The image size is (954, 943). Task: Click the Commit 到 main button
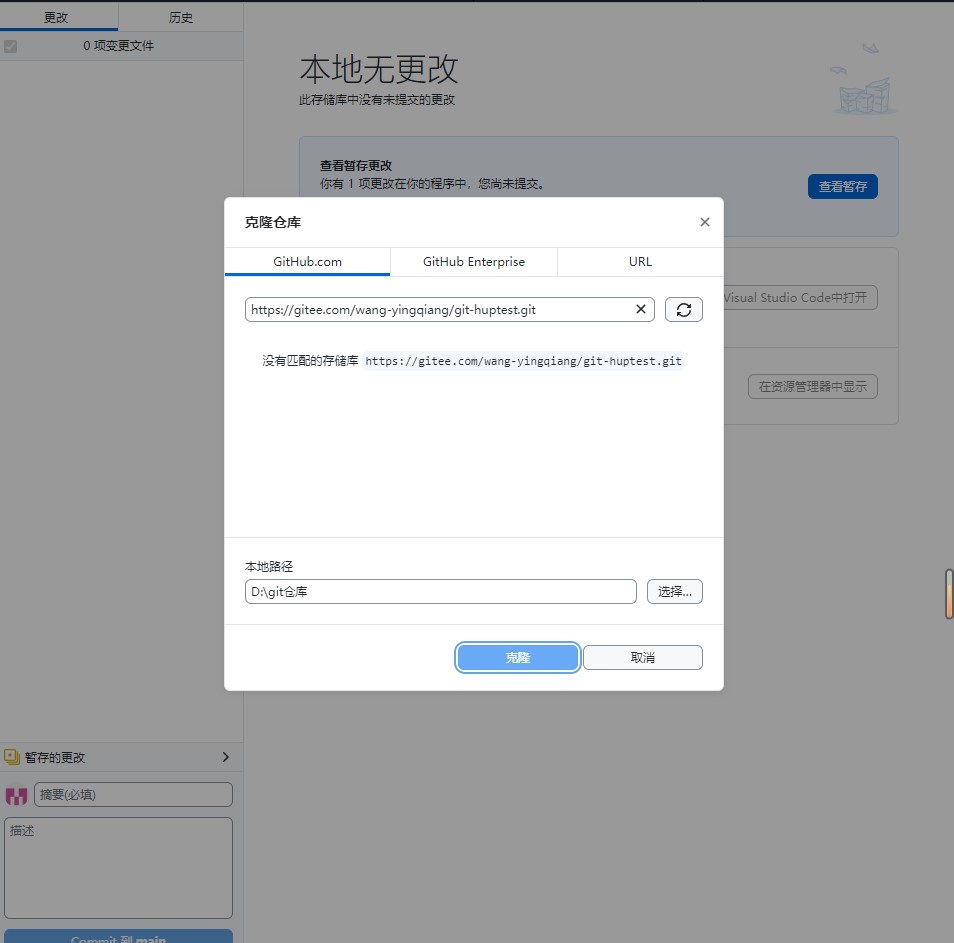[x=118, y=936]
